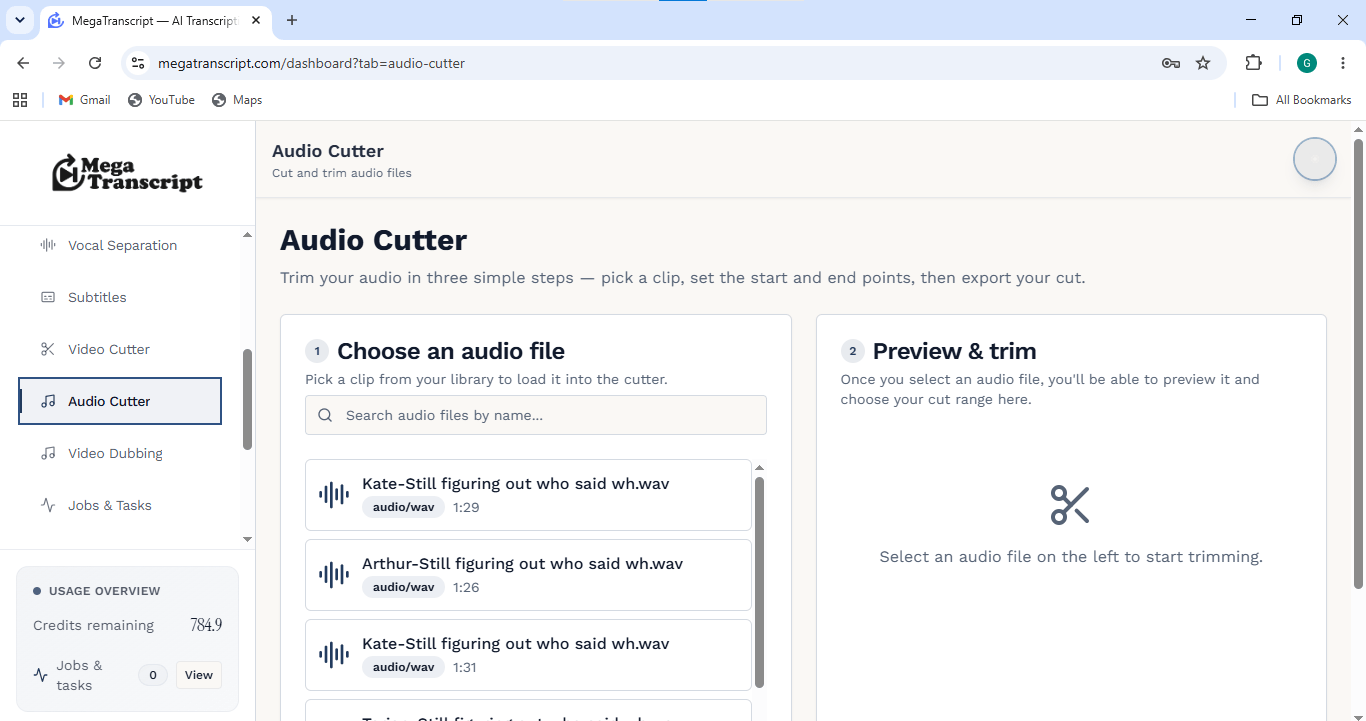Click the sidebar navigation scrollbar thumb
The image size is (1366, 721).
pyautogui.click(x=248, y=399)
